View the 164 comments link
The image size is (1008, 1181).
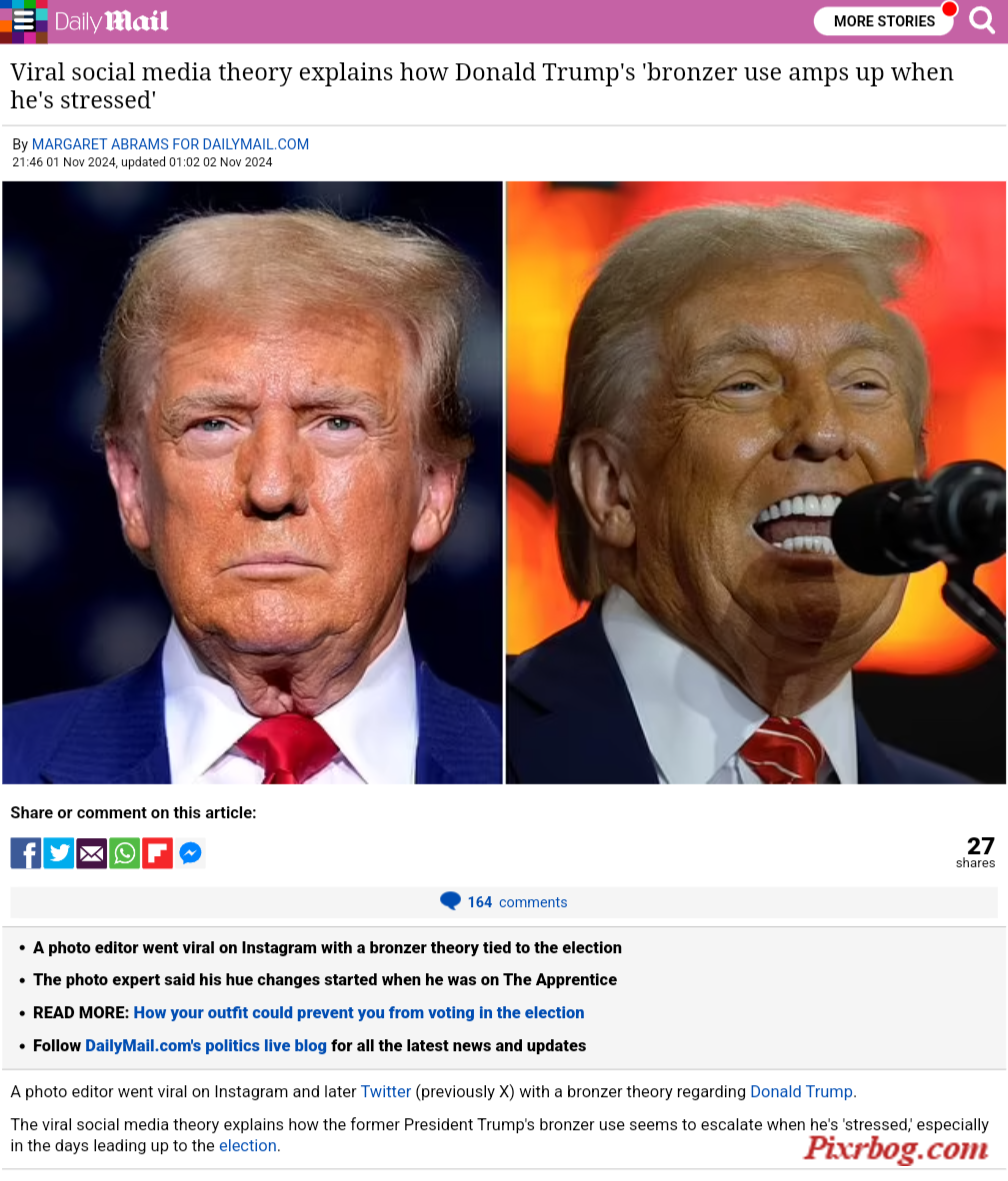point(517,902)
